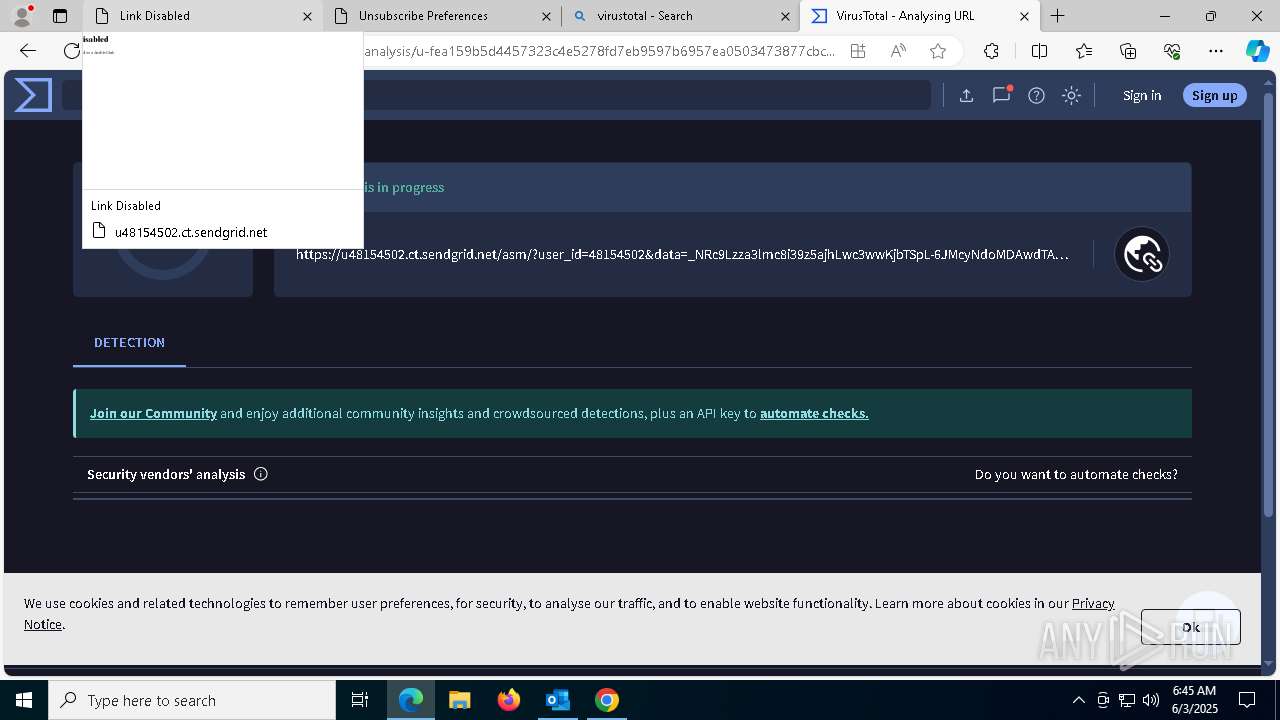Image resolution: width=1280 pixels, height=720 pixels.
Task: Open Edge settings and more menu
Action: pyautogui.click(x=1216, y=51)
